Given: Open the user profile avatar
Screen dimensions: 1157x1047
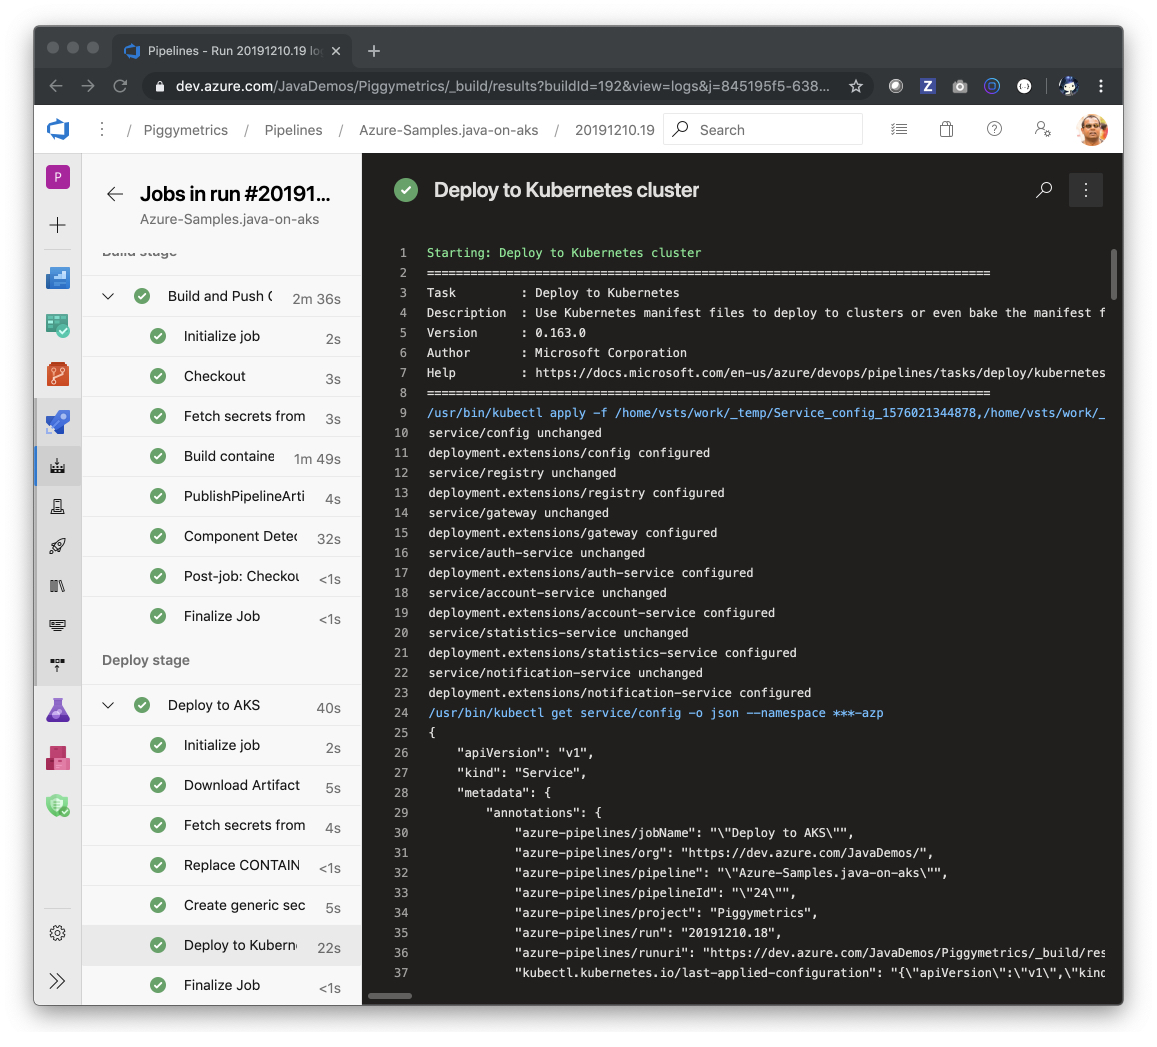Looking at the screenshot, I should tap(1093, 130).
